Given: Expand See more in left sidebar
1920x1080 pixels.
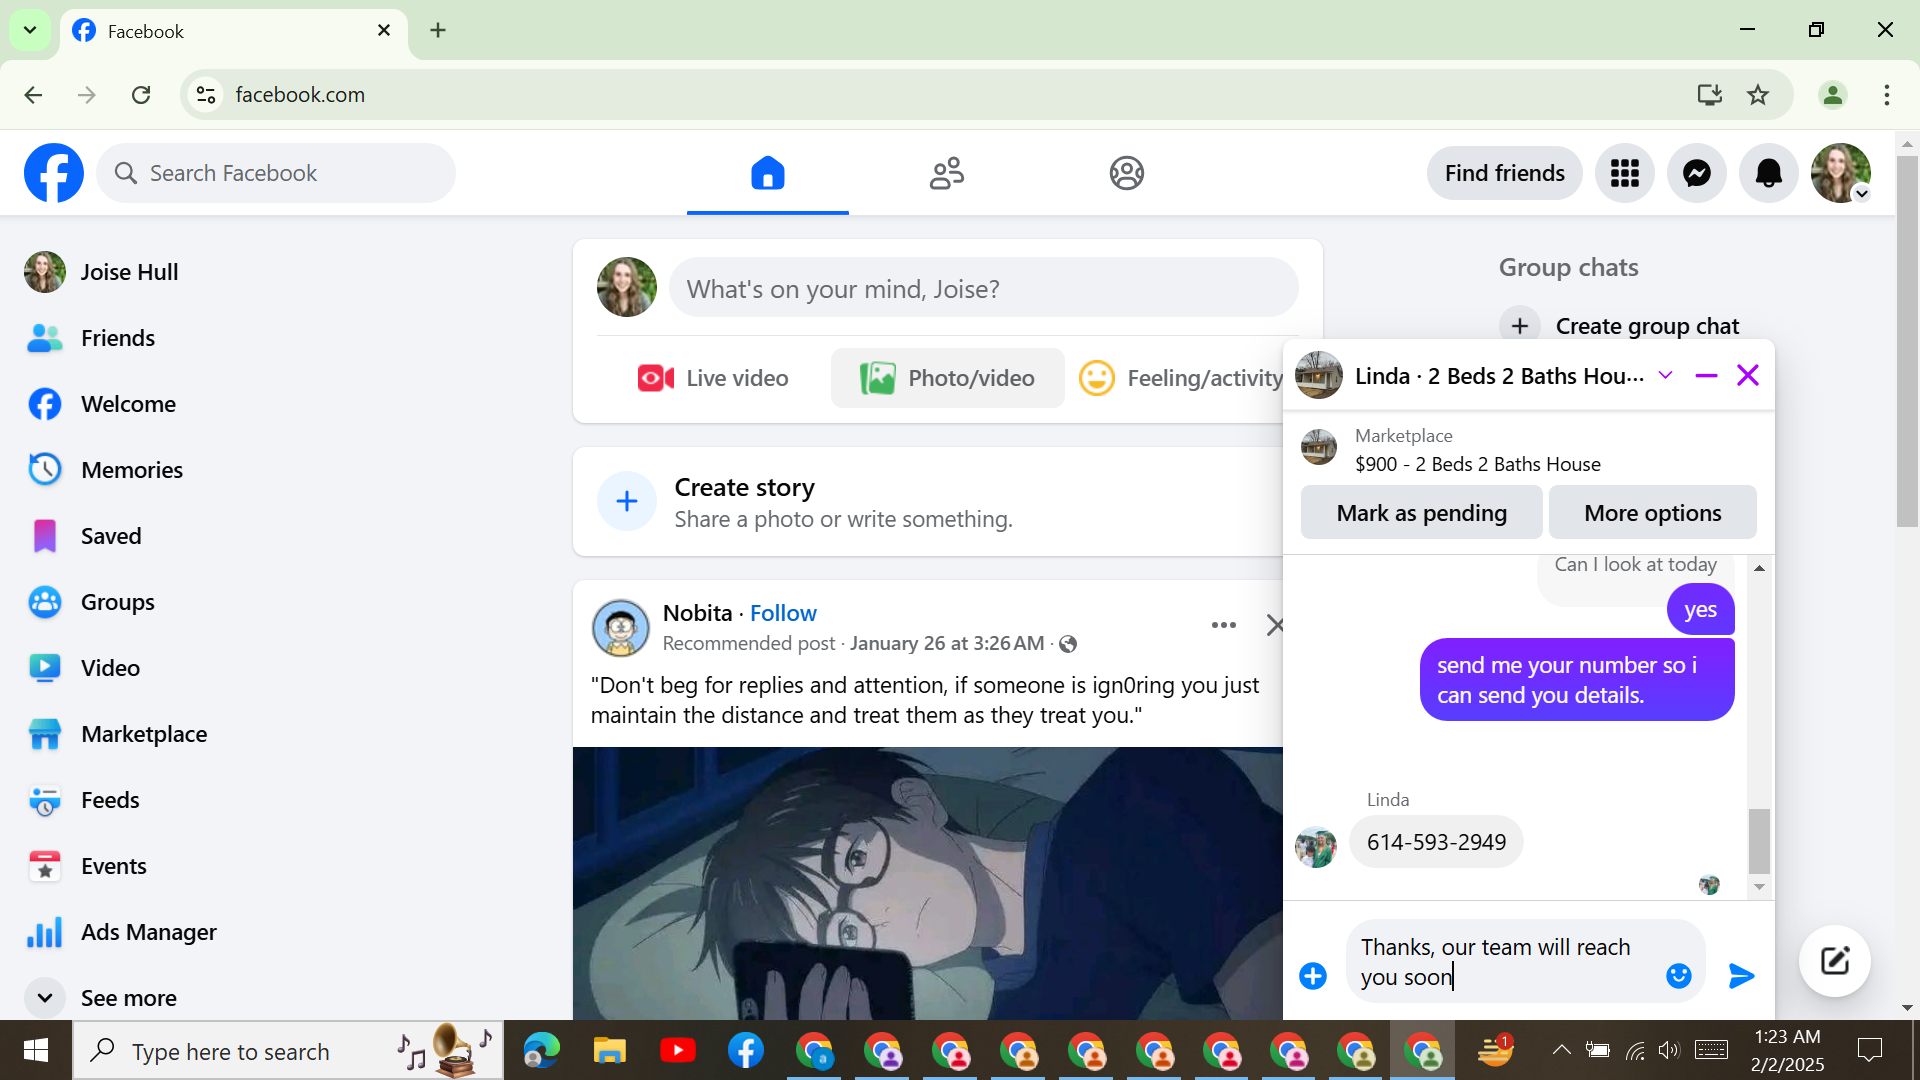Looking at the screenshot, I should pos(128,997).
